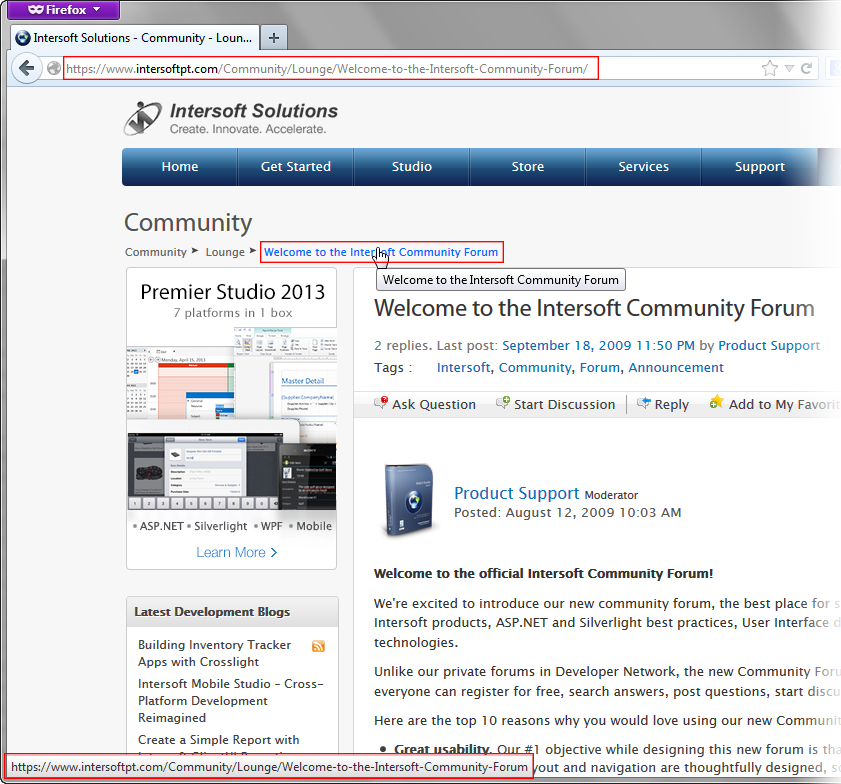Click the Reply label
This screenshot has height=784, width=841.
(x=672, y=405)
